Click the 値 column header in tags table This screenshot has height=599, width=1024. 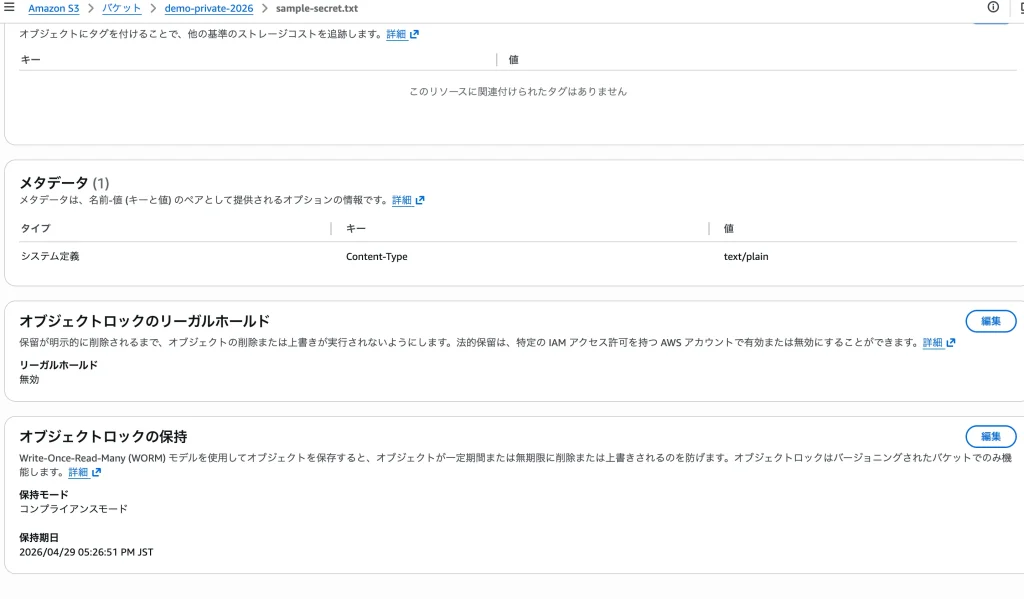(514, 59)
